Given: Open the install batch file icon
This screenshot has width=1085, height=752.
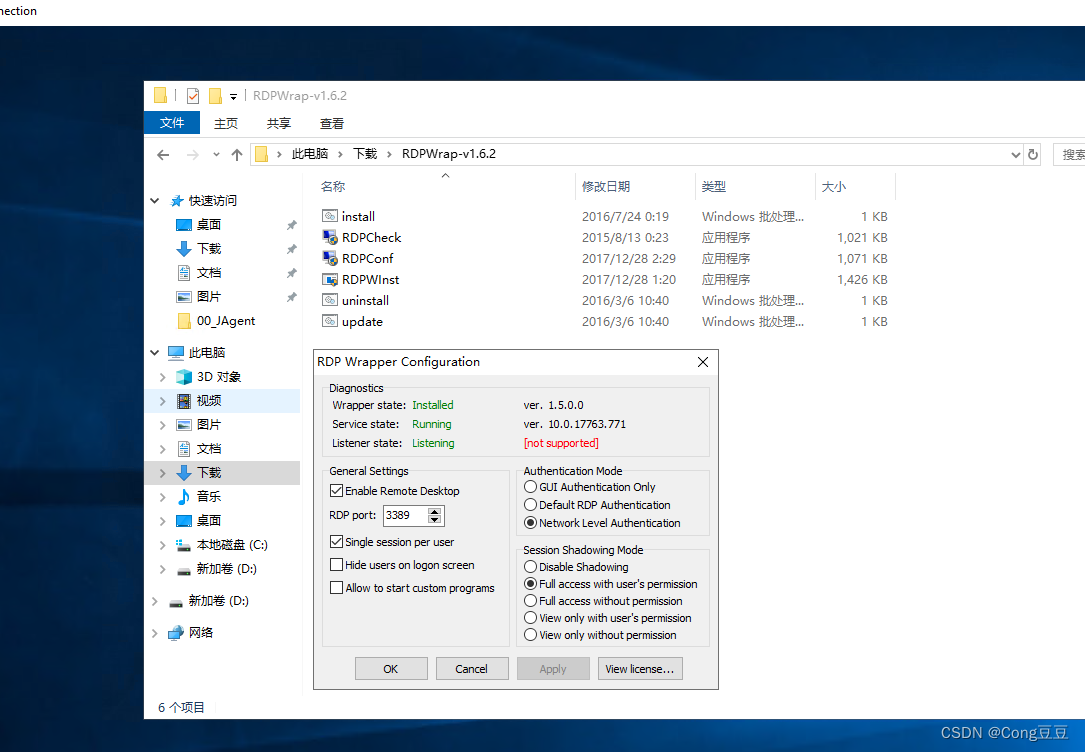Looking at the screenshot, I should coord(331,216).
